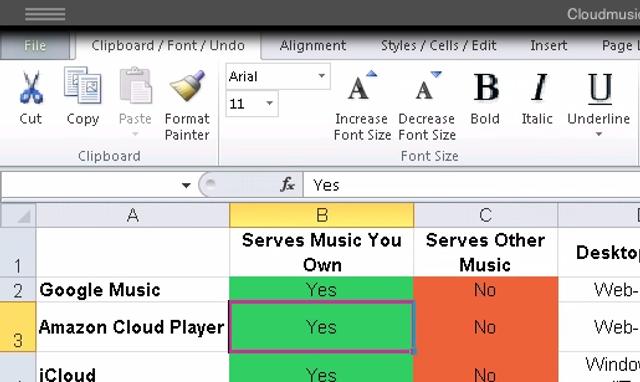Screen dimensions: 640x382
Task: Open the Styles / Cells / Edit tab
Action: [439, 45]
